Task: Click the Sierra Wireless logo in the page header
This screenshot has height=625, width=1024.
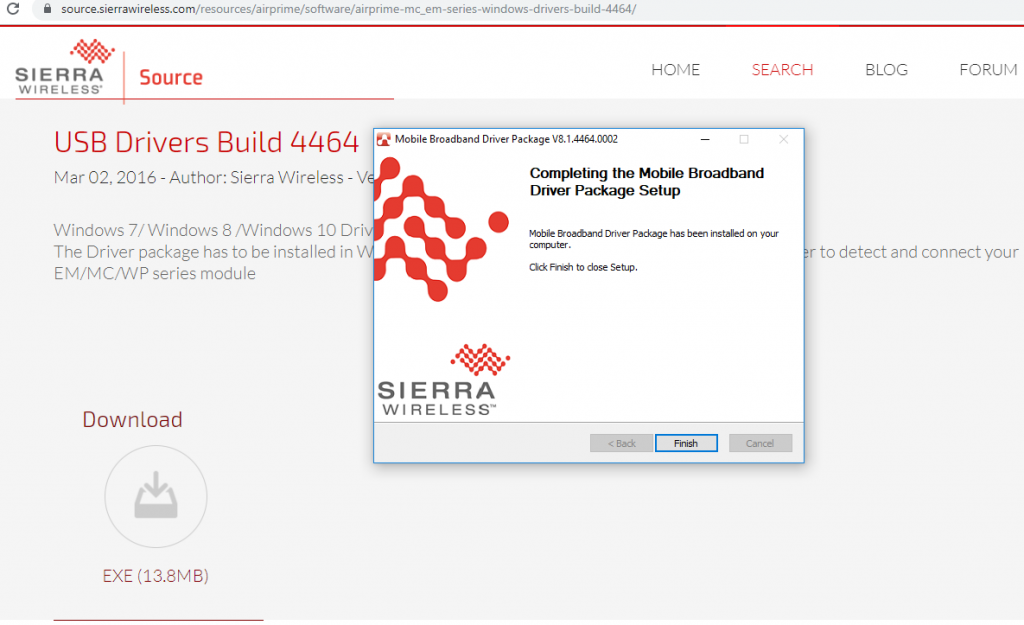Action: [x=64, y=67]
